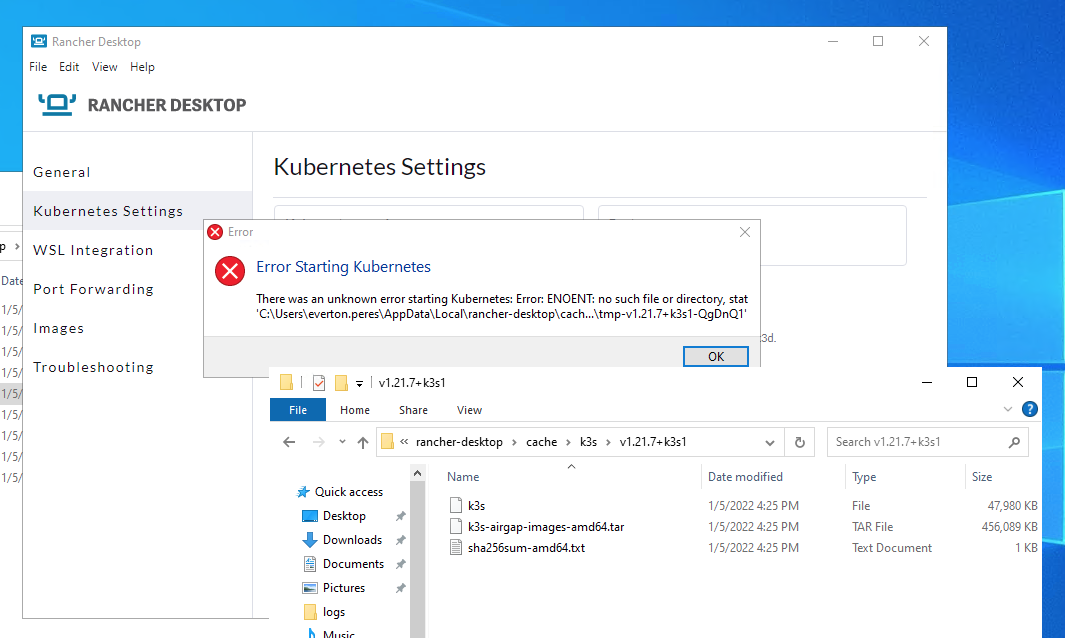This screenshot has height=638, width=1065.
Task: Open Downloads in navigation pane
Action: click(x=352, y=540)
